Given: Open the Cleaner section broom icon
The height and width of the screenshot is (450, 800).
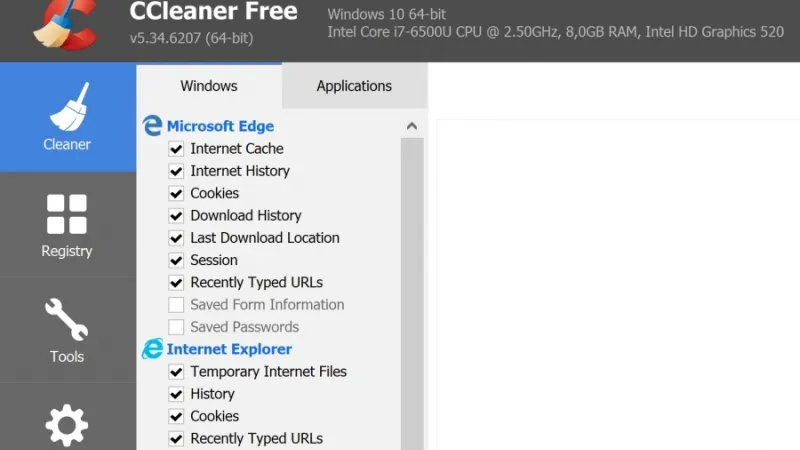Looking at the screenshot, I should [x=69, y=107].
